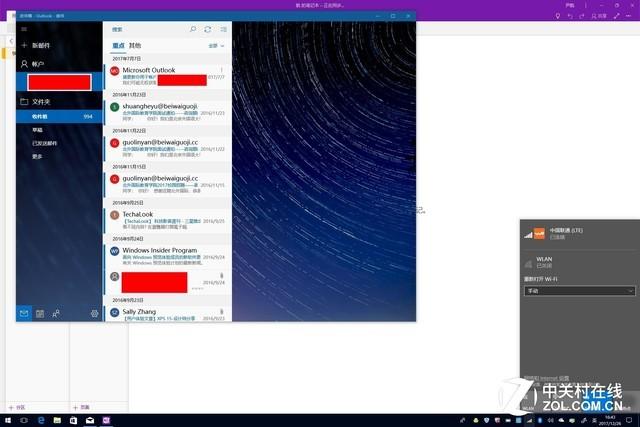Open the network and Internet settings link
The image size is (640, 427).
tap(547, 378)
